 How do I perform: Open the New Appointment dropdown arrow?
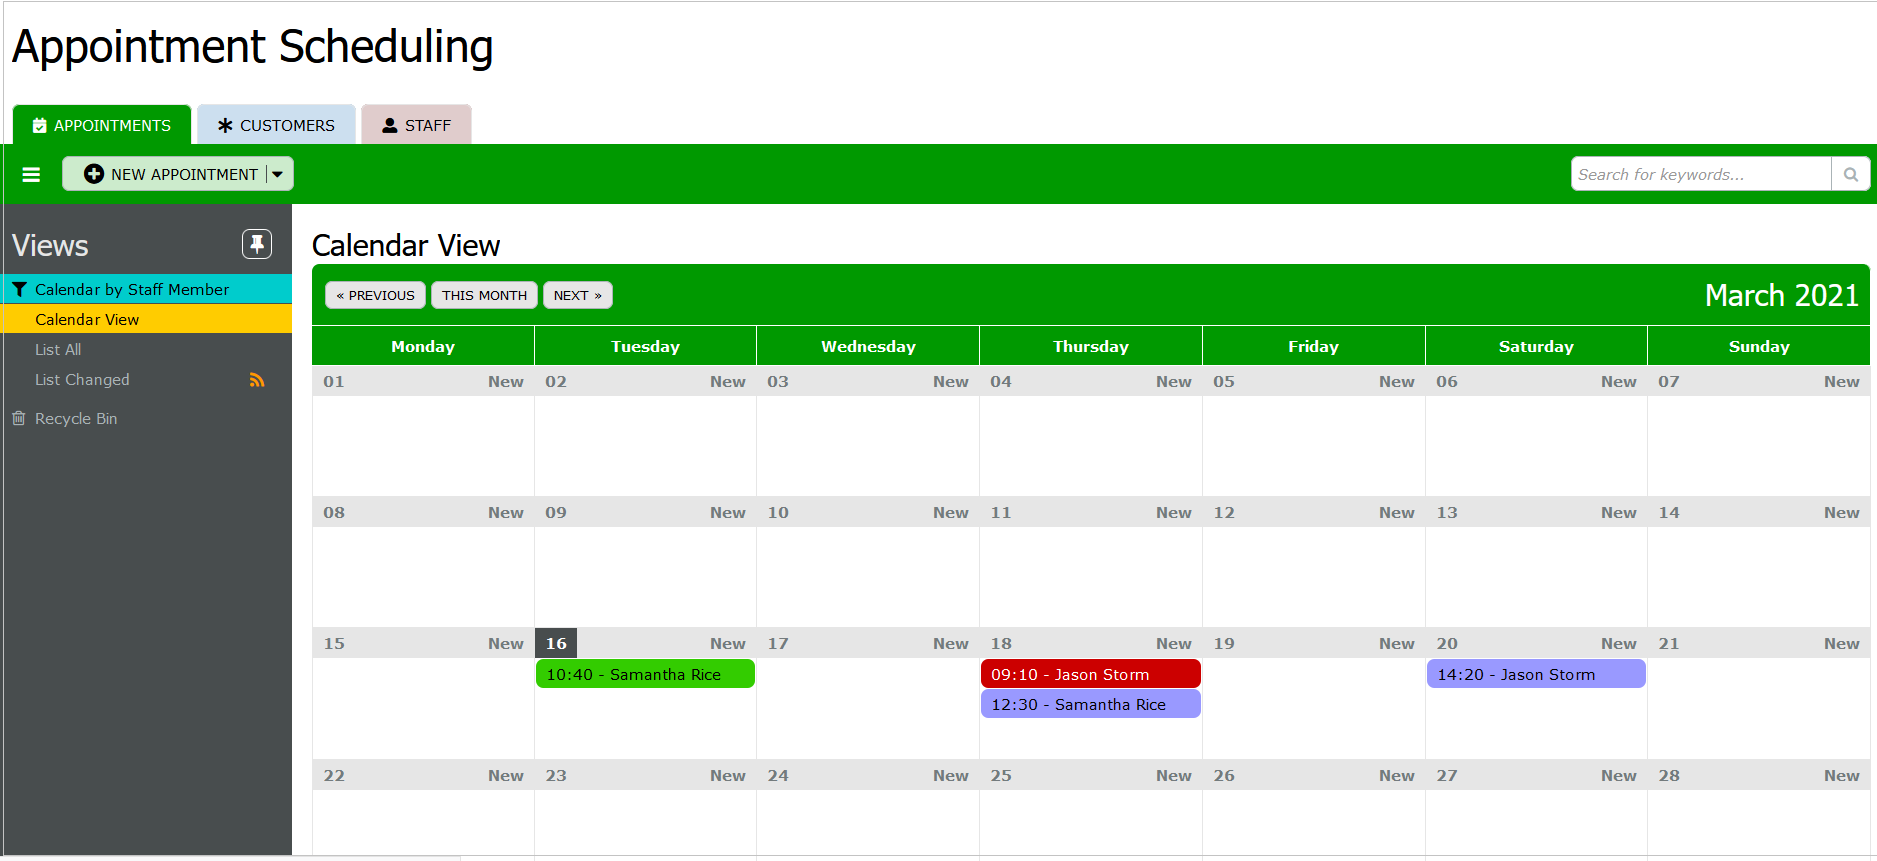[x=278, y=174]
